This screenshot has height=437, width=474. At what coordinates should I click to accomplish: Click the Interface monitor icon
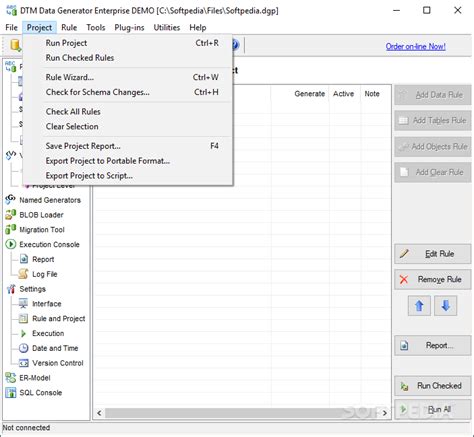click(23, 304)
